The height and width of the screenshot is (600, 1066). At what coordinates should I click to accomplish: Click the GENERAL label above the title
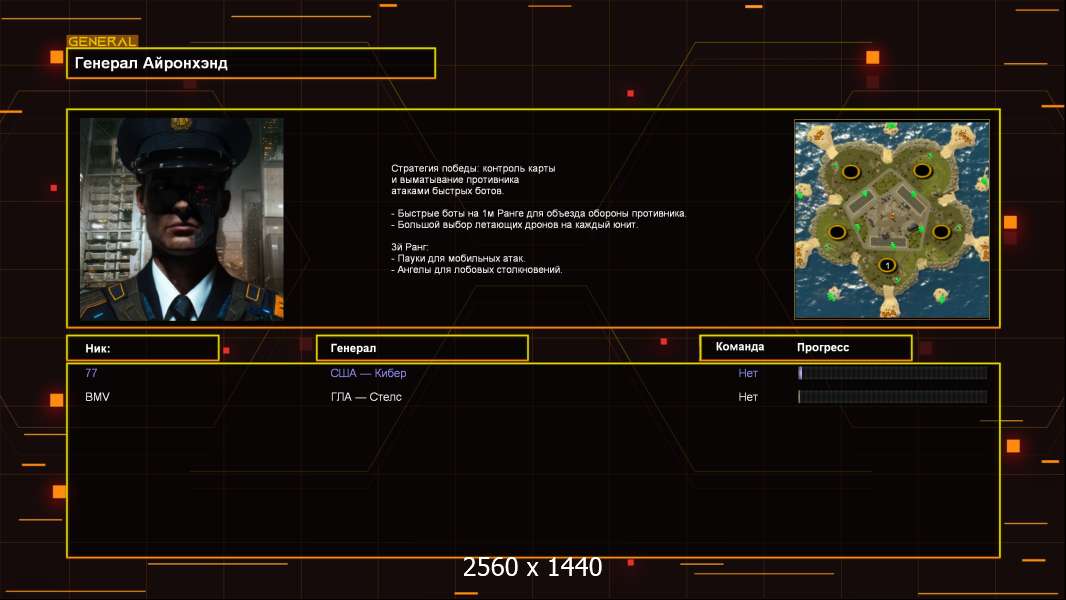point(103,41)
